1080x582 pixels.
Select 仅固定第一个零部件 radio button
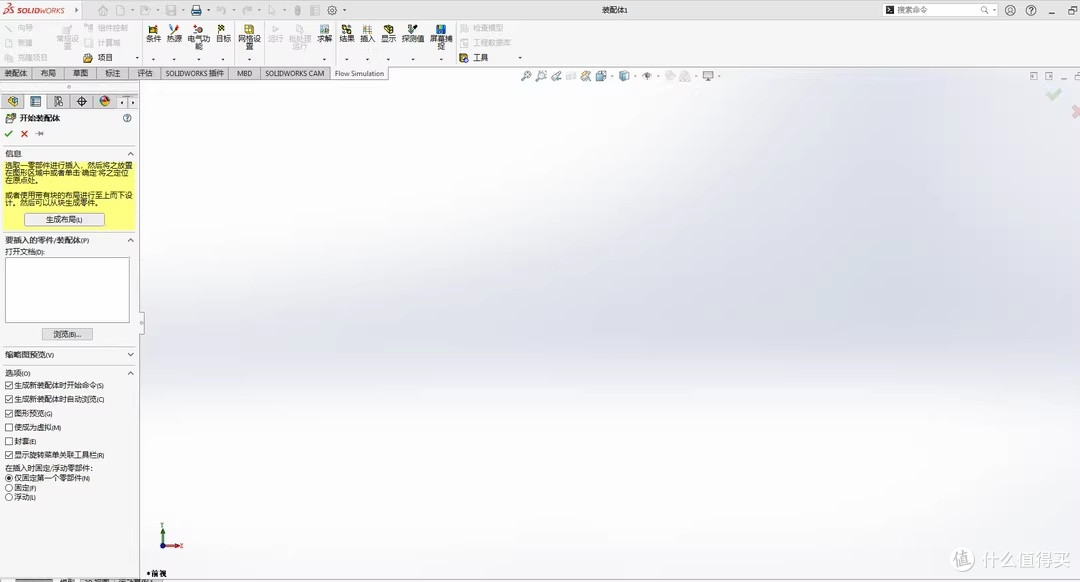point(9,478)
